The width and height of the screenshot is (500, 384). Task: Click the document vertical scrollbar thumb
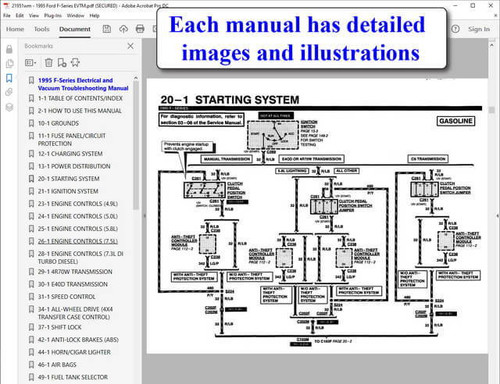pos(491,110)
